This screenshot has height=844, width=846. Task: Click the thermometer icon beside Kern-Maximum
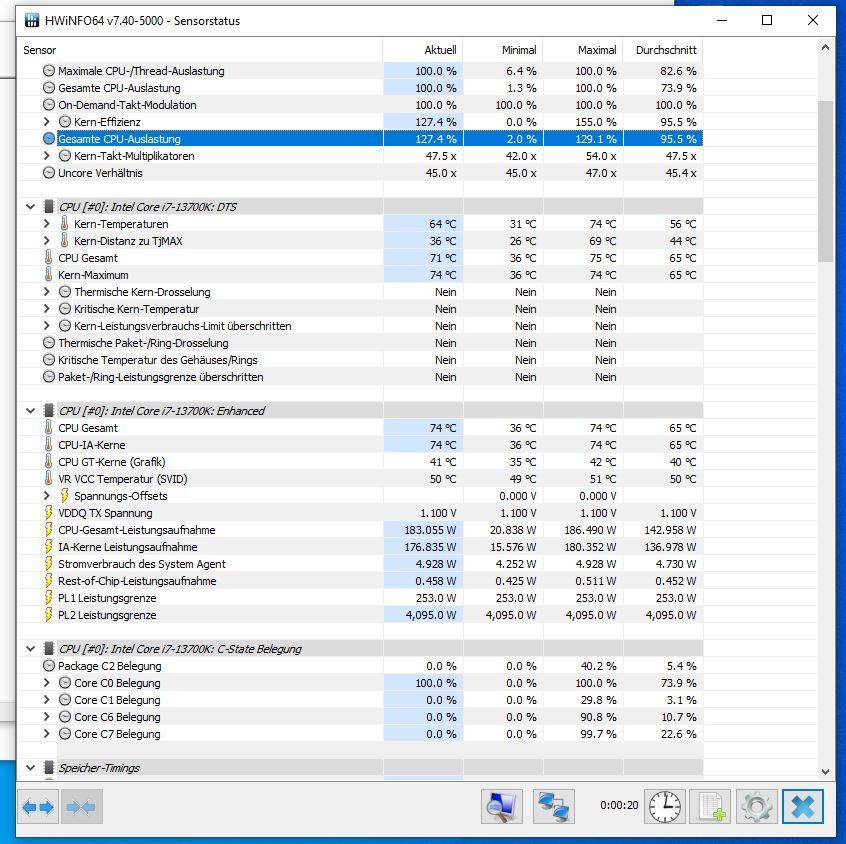49,275
